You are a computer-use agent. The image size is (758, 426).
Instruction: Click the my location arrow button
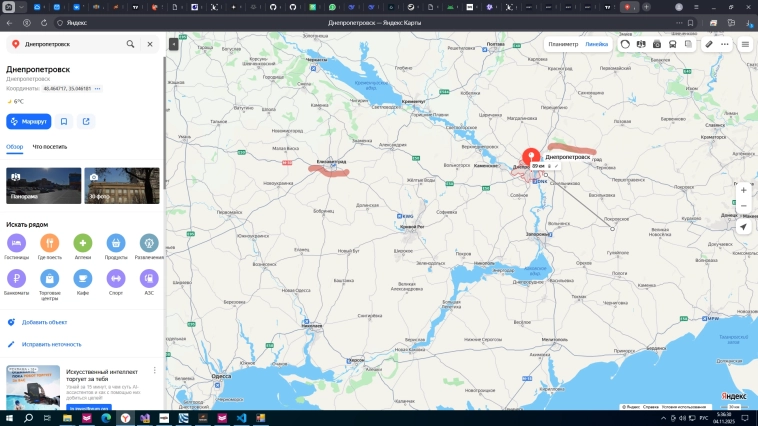click(743, 227)
